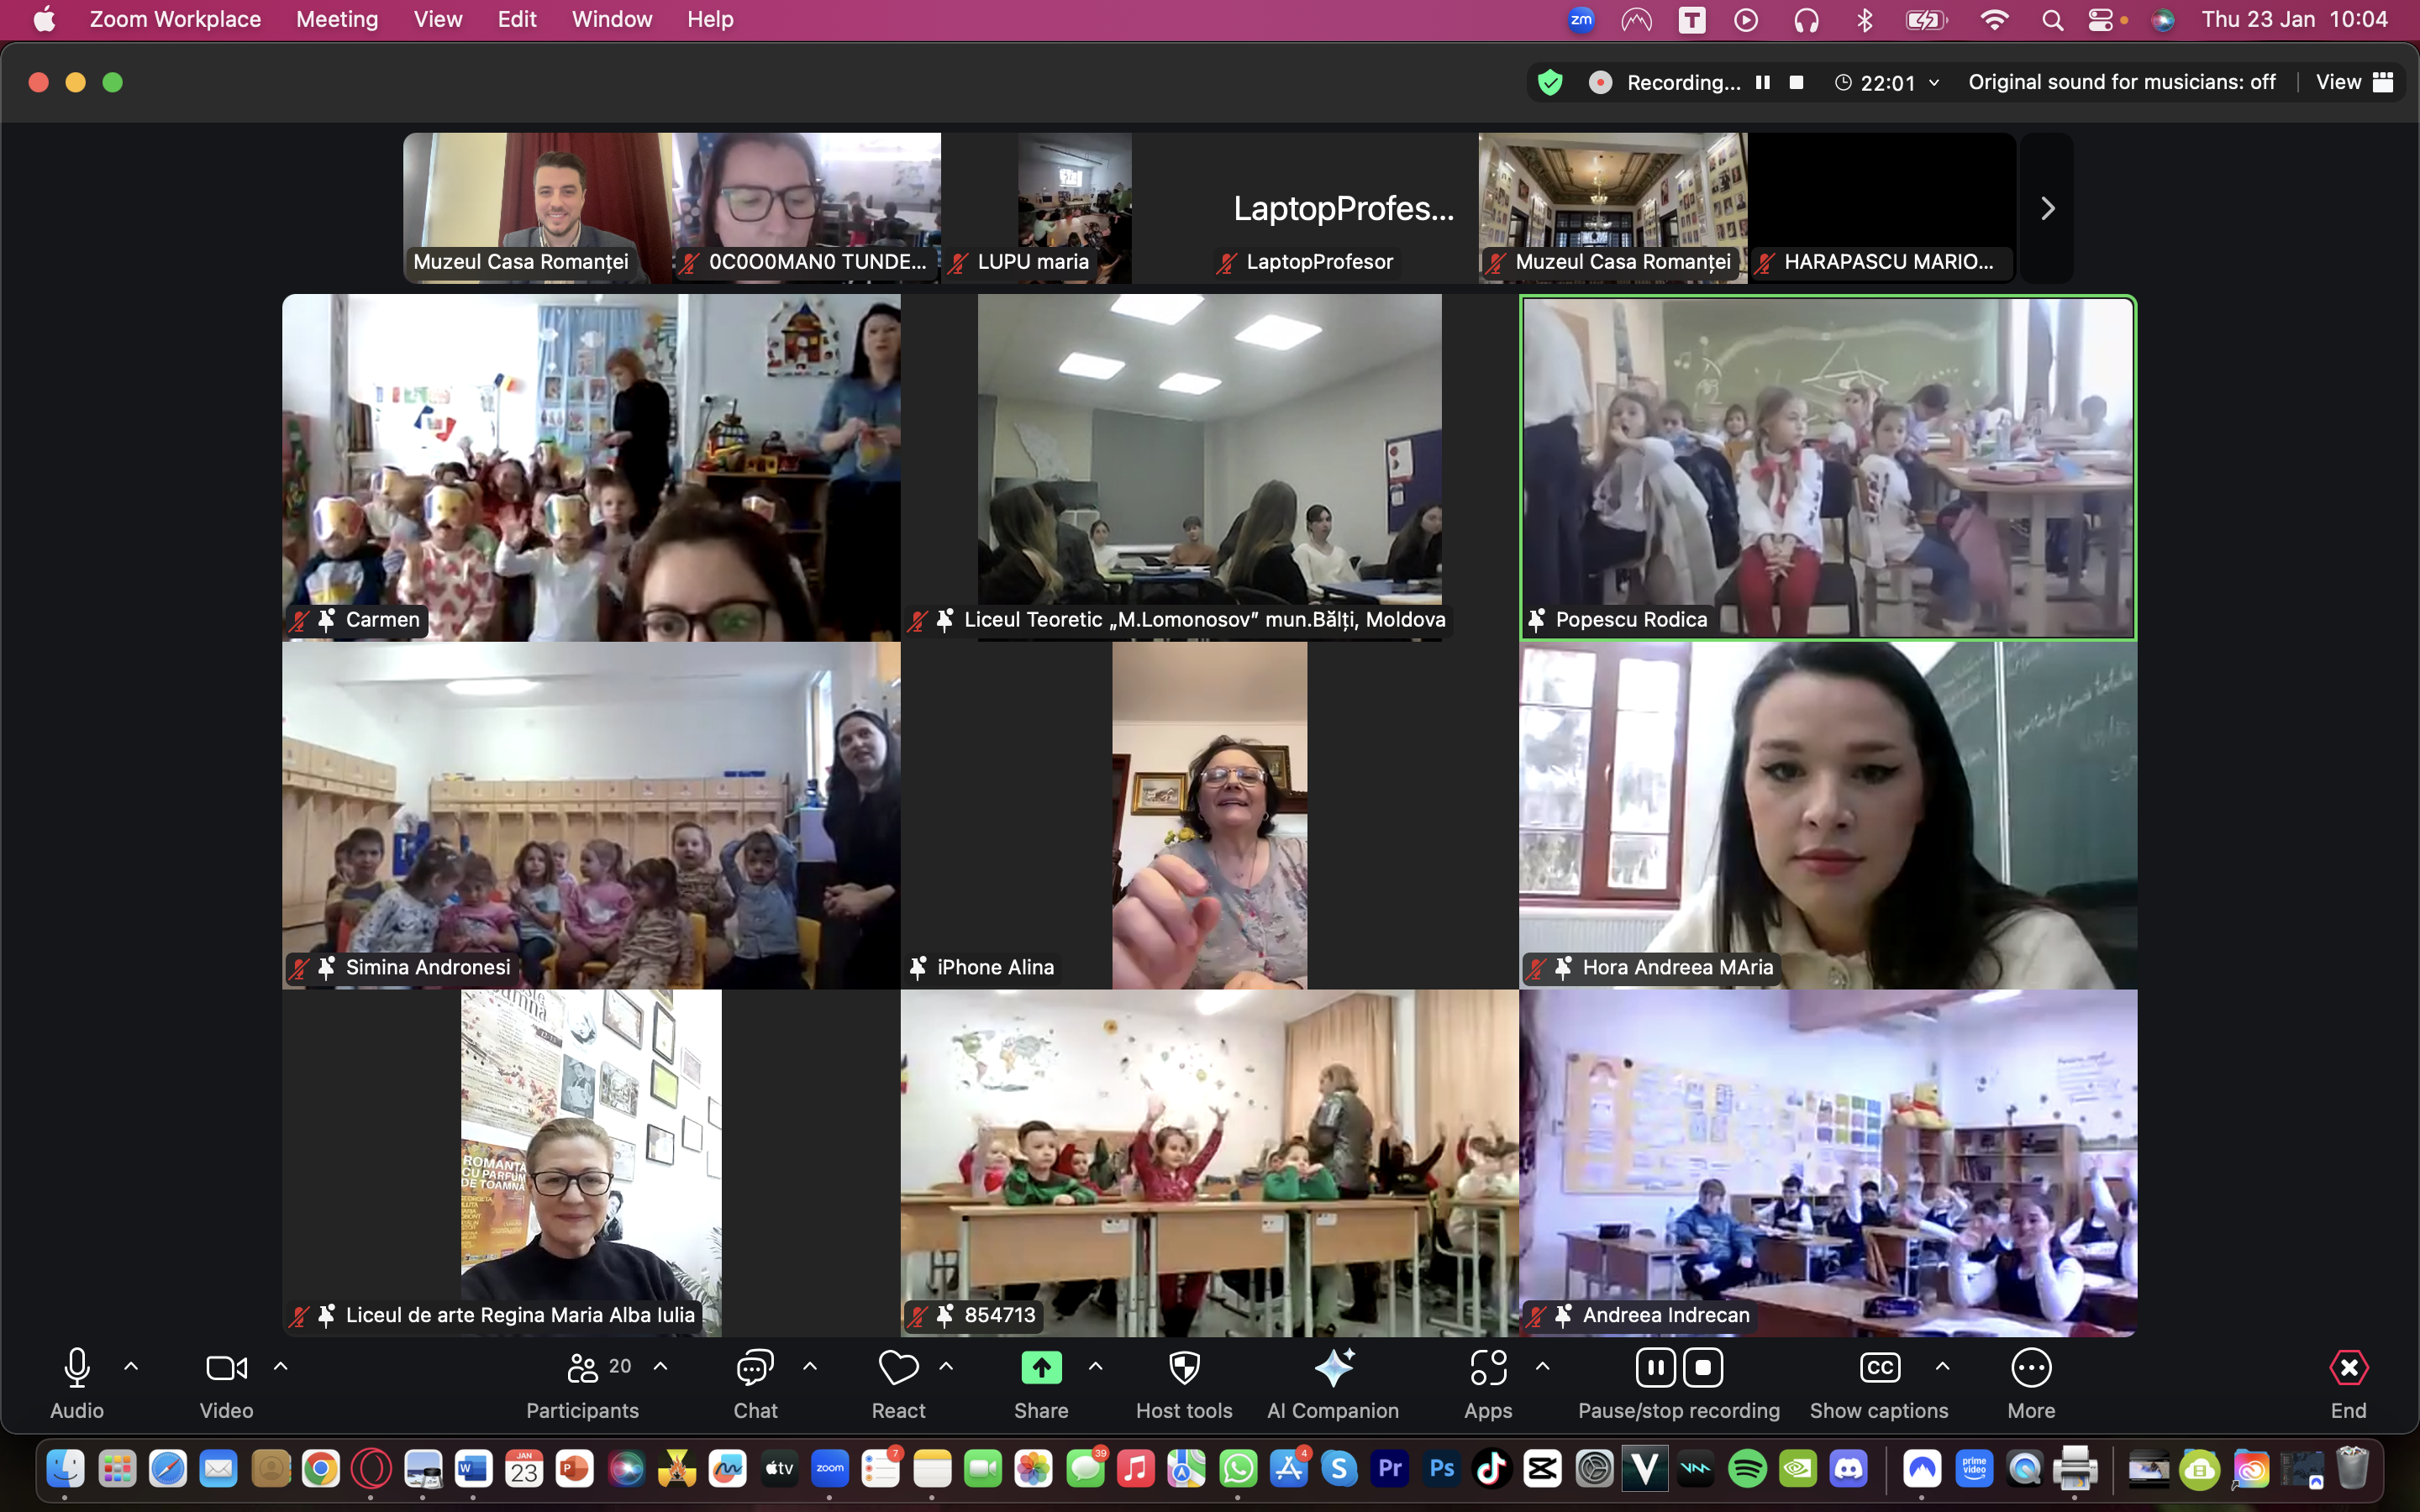Toggle the Video camera on
2420x1512 pixels.
pyautogui.click(x=226, y=1368)
